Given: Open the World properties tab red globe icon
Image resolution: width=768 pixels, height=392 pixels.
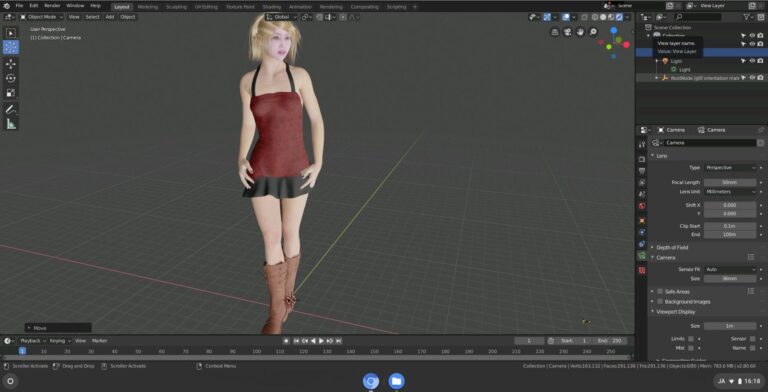Looking at the screenshot, I should [x=642, y=206].
